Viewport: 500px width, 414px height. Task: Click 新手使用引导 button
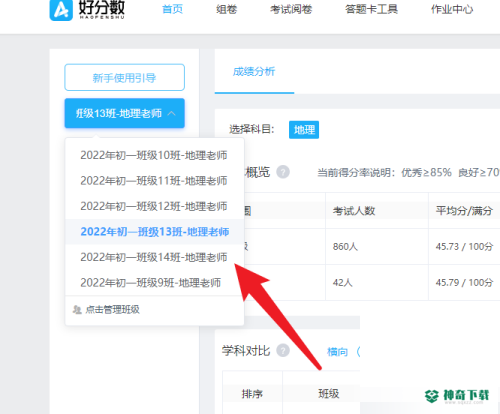(x=125, y=77)
